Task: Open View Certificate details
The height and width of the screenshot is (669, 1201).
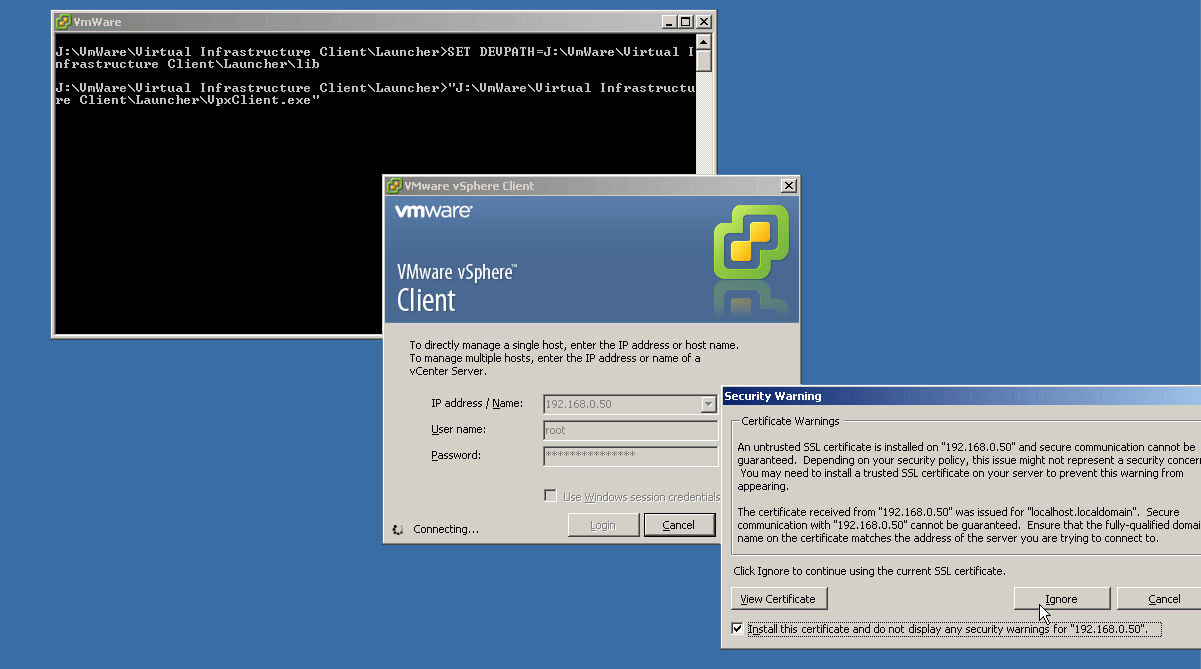Action: pos(779,599)
